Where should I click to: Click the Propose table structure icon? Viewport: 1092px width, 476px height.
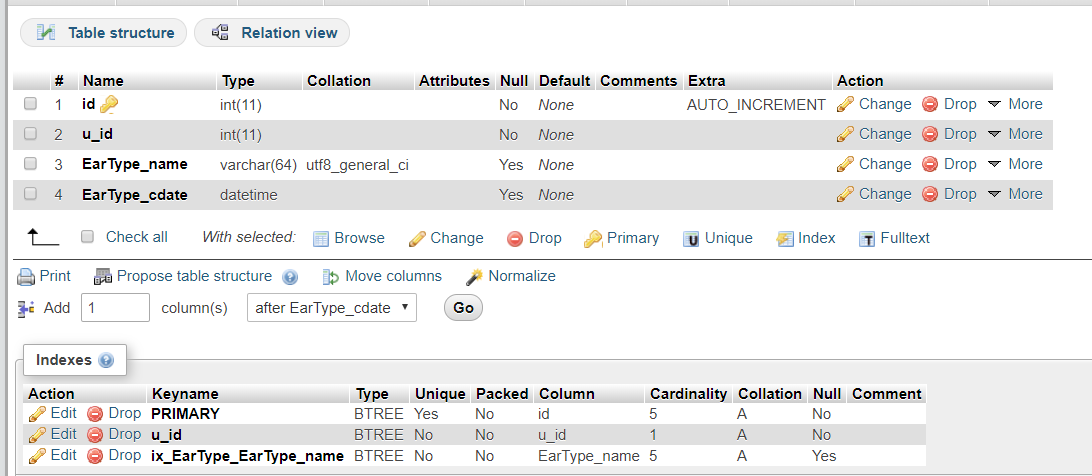coord(102,276)
